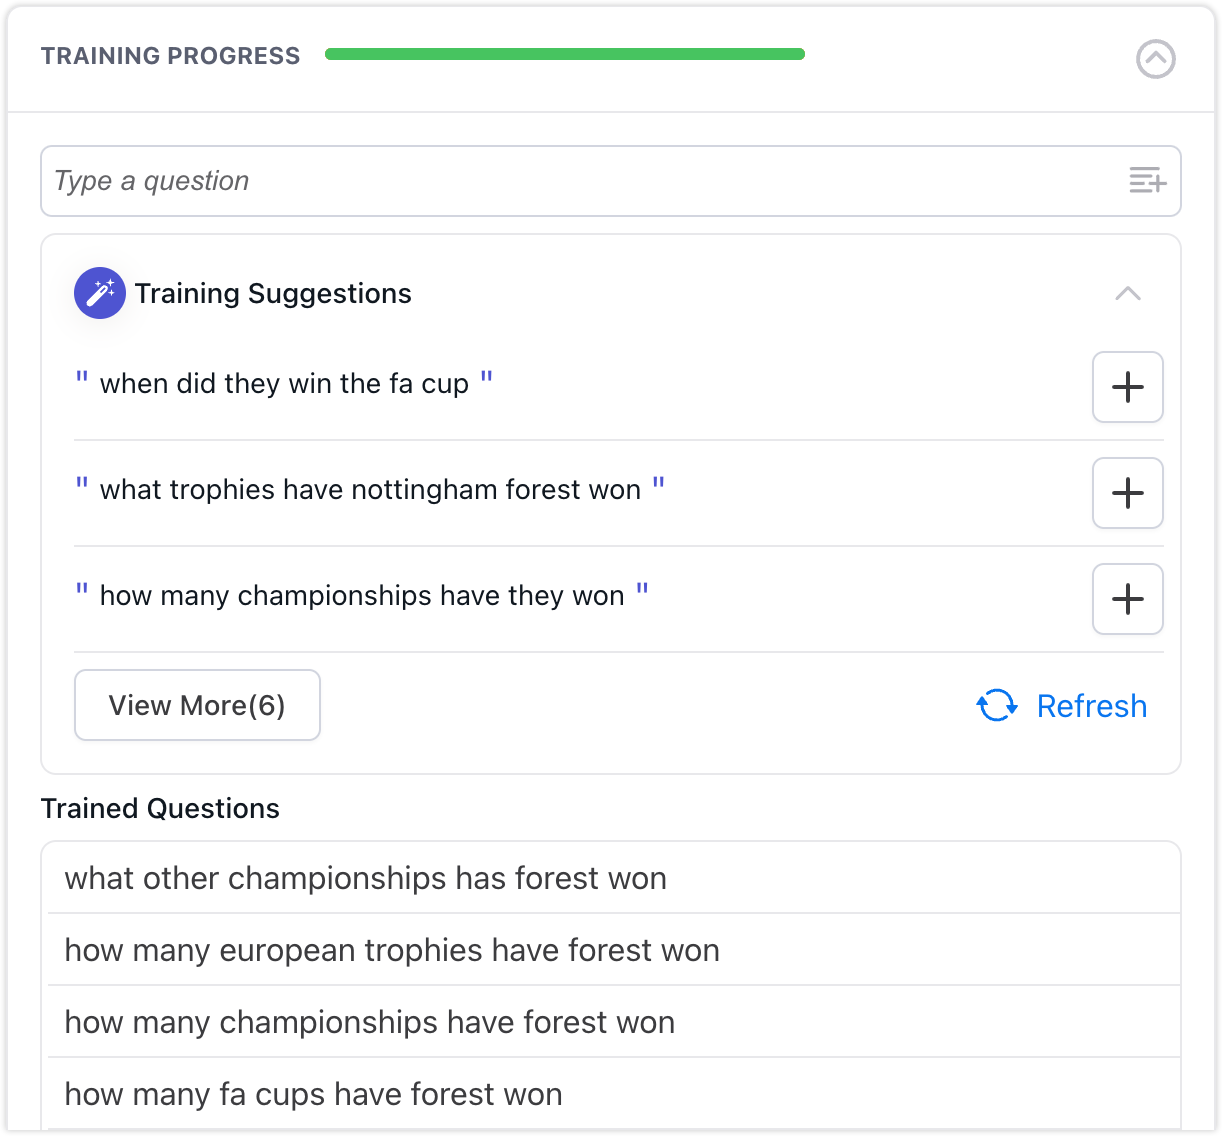The height and width of the screenshot is (1136, 1222).
Task: Add "how many championships have they won" suggestion
Action: coord(1127,599)
